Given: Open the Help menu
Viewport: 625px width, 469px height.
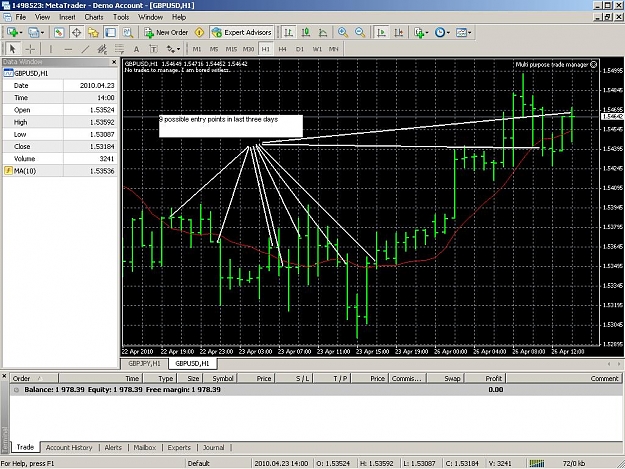Looking at the screenshot, I should point(179,17).
